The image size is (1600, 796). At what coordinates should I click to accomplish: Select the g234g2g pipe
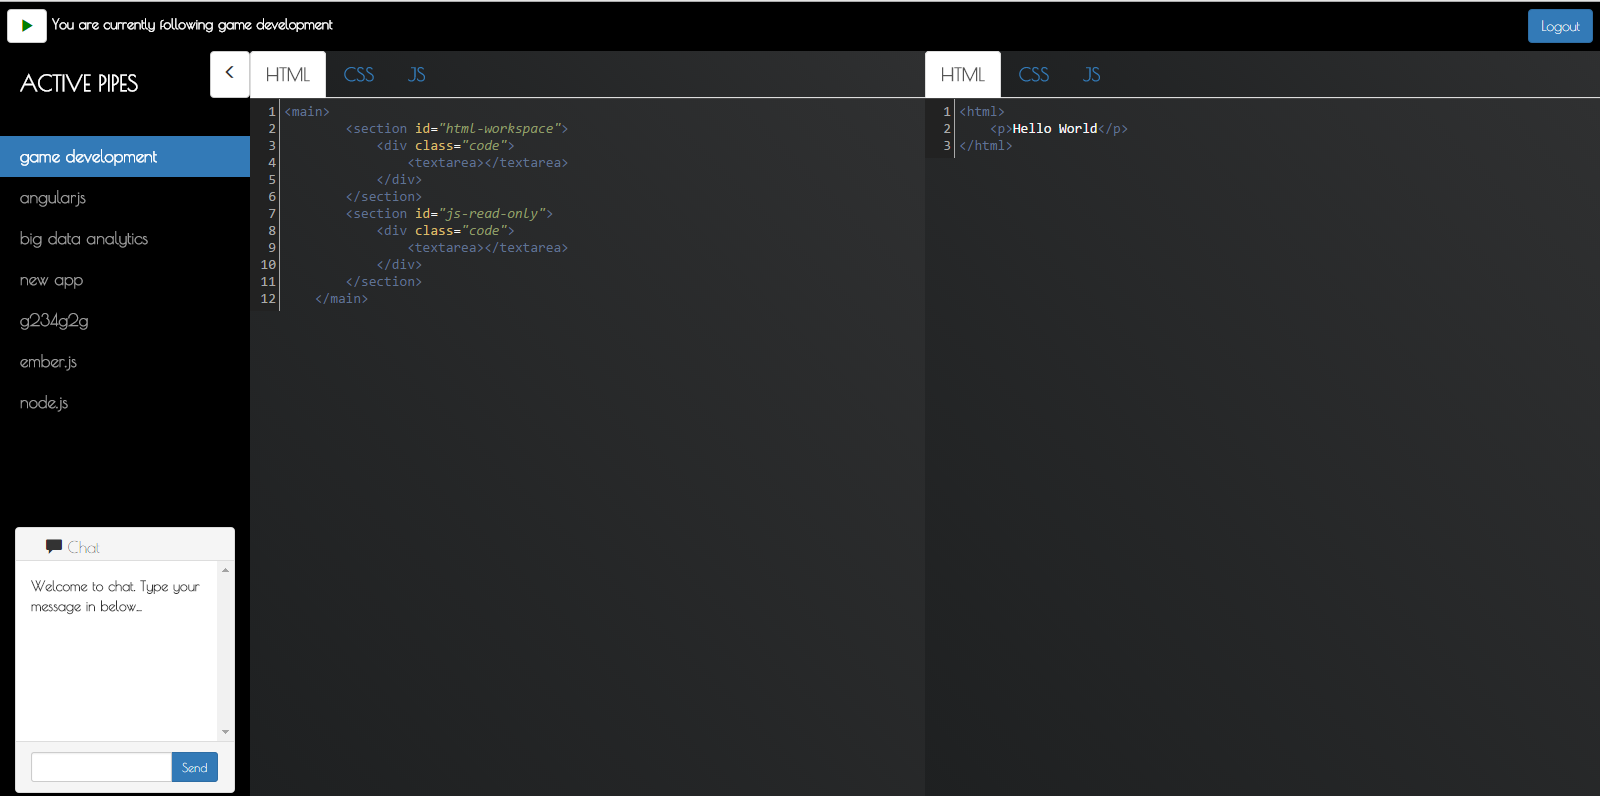click(125, 321)
